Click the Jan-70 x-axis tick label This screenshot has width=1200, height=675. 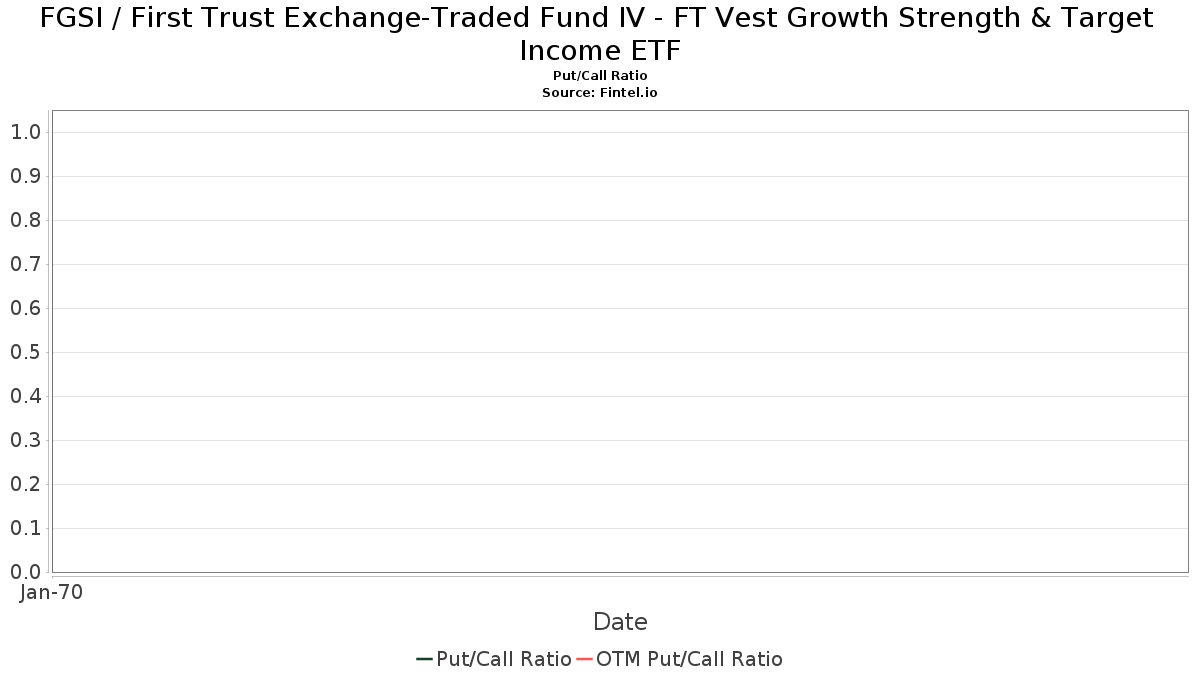click(52, 592)
